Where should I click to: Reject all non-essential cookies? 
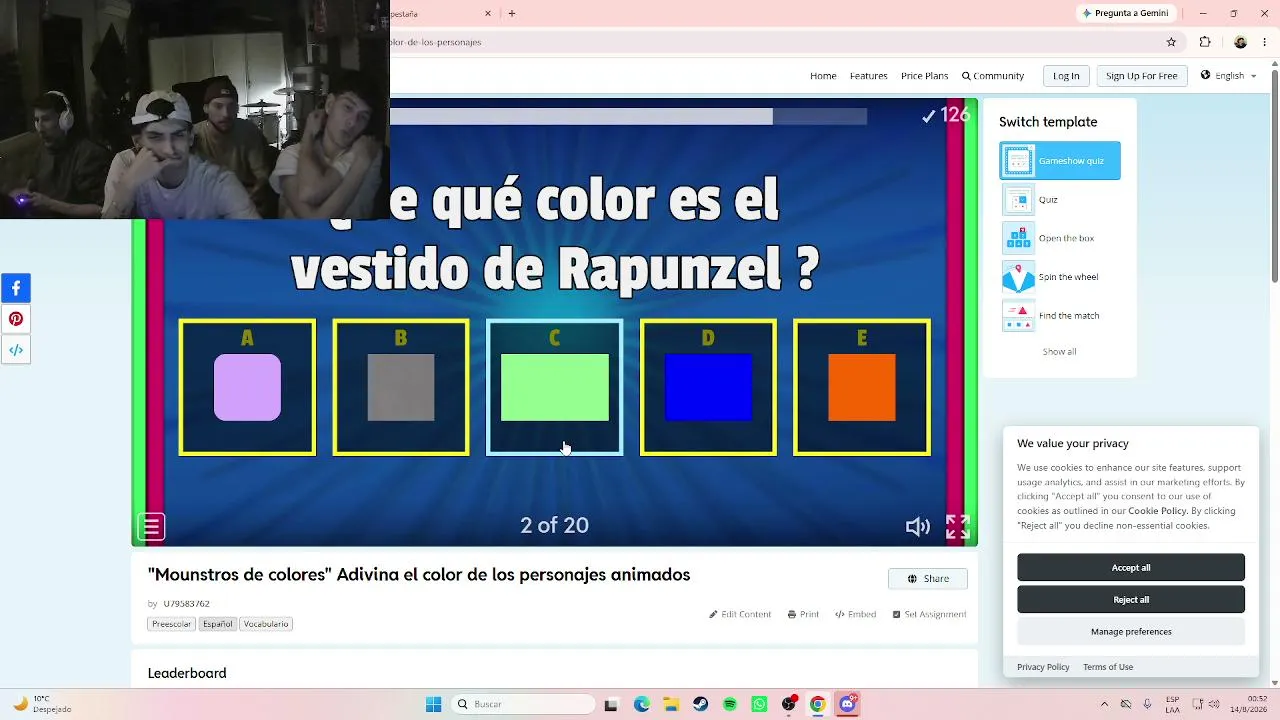[x=1131, y=600]
